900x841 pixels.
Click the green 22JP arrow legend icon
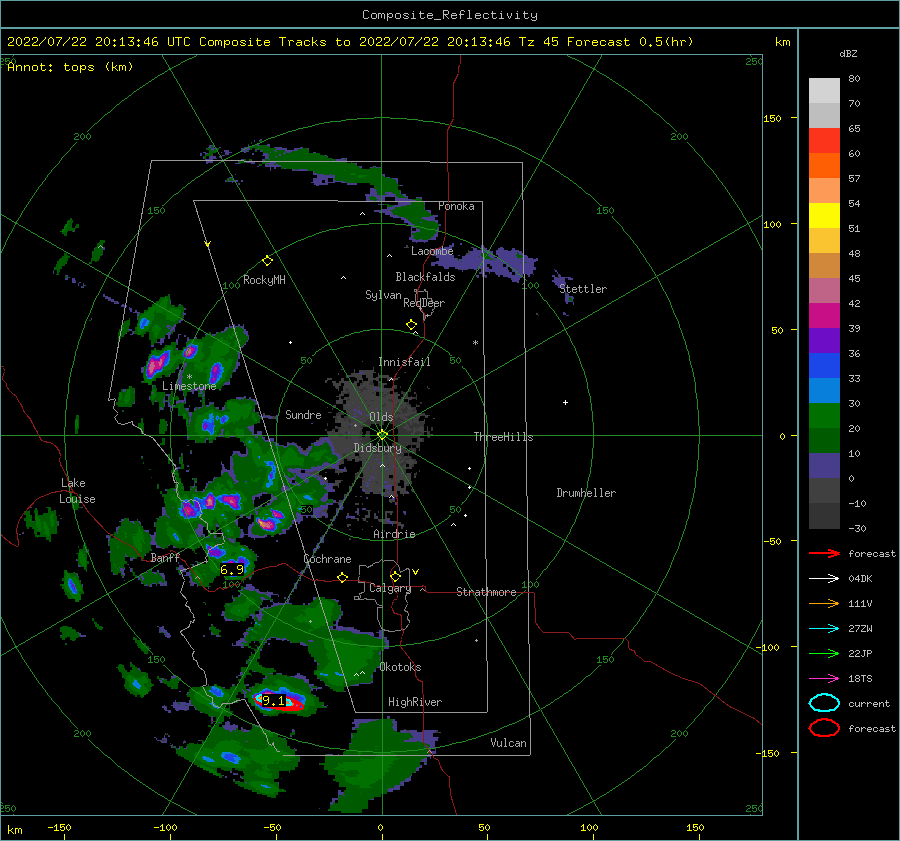click(824, 653)
